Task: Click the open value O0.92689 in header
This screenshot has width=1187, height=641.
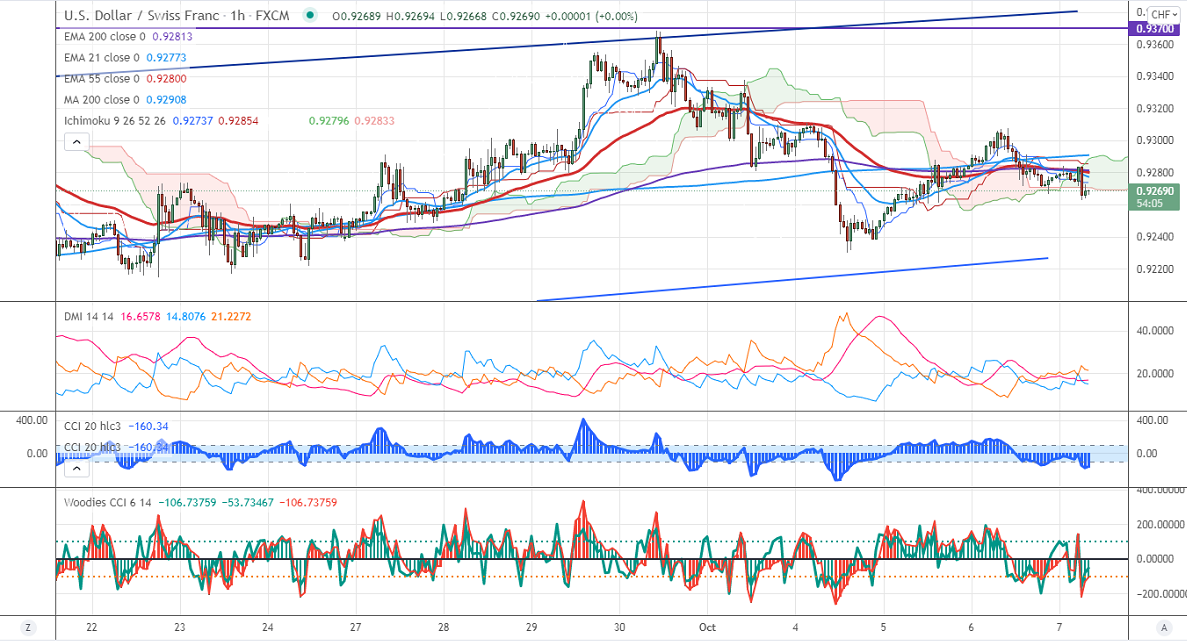Action: pos(357,16)
